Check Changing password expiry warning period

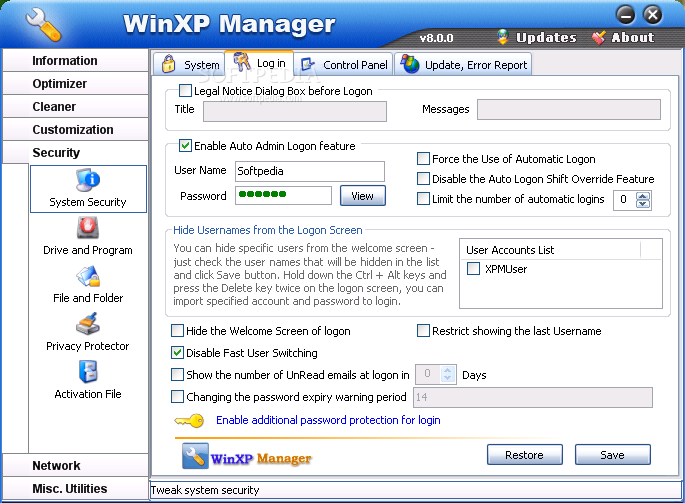point(177,396)
